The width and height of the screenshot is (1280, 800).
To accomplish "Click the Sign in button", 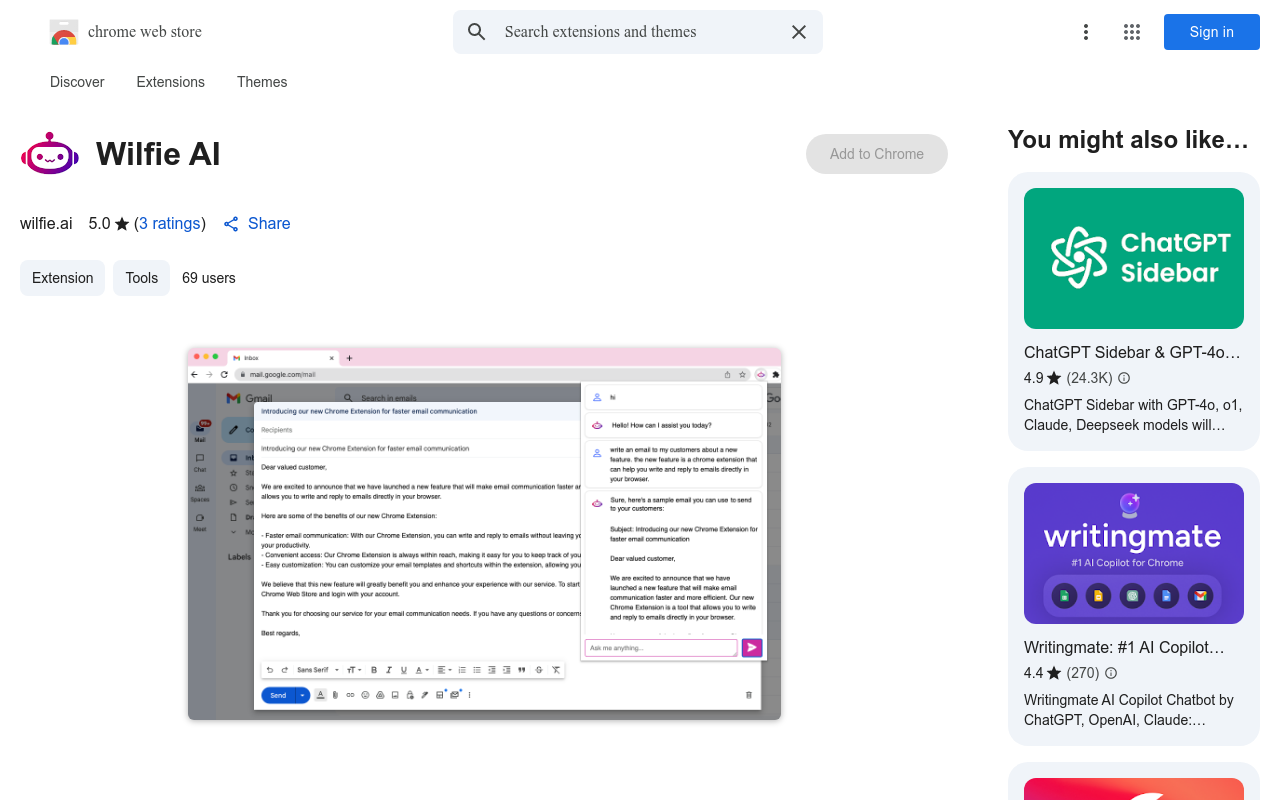I will pyautogui.click(x=1212, y=32).
